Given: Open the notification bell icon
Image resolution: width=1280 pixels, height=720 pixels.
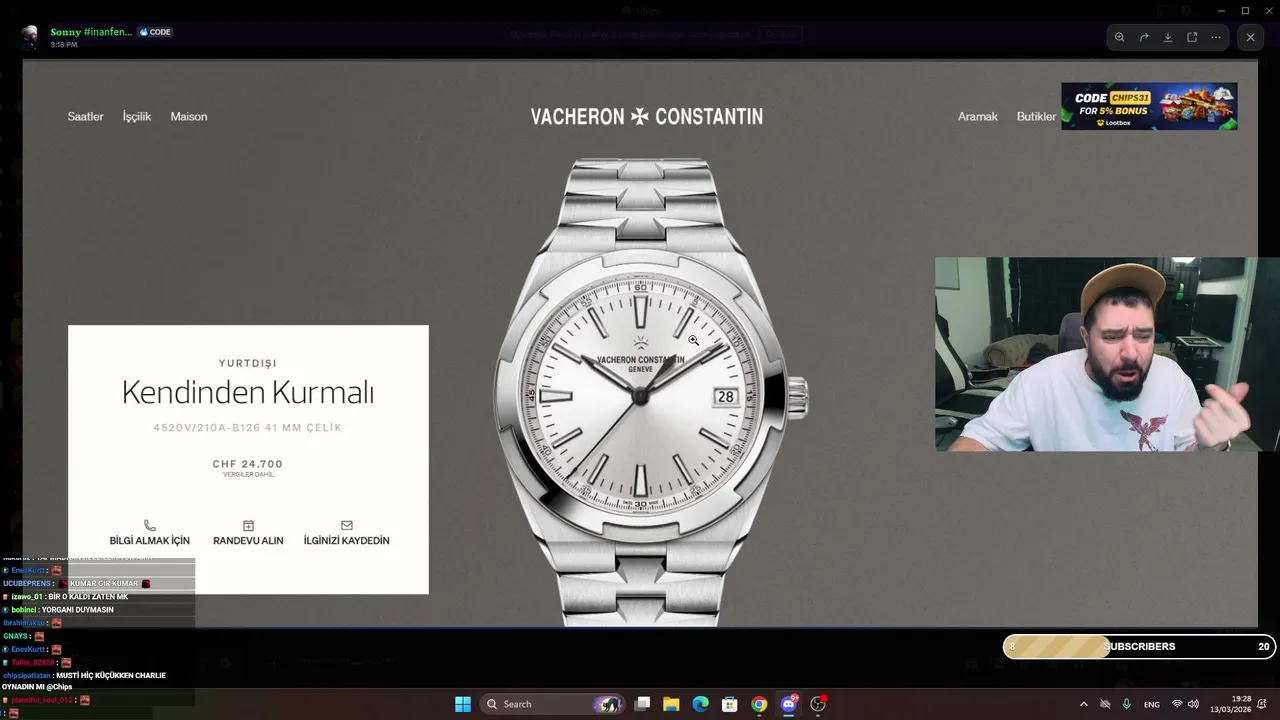Looking at the screenshot, I should [x=1263, y=704].
